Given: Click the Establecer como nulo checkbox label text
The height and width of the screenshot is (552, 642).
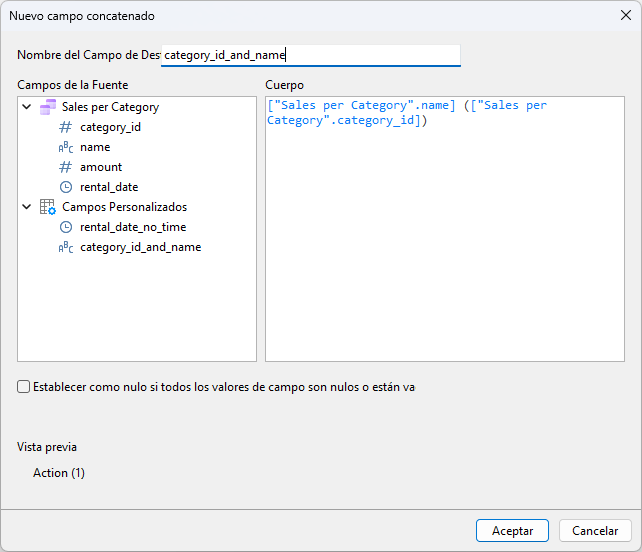Looking at the screenshot, I should pos(224,387).
